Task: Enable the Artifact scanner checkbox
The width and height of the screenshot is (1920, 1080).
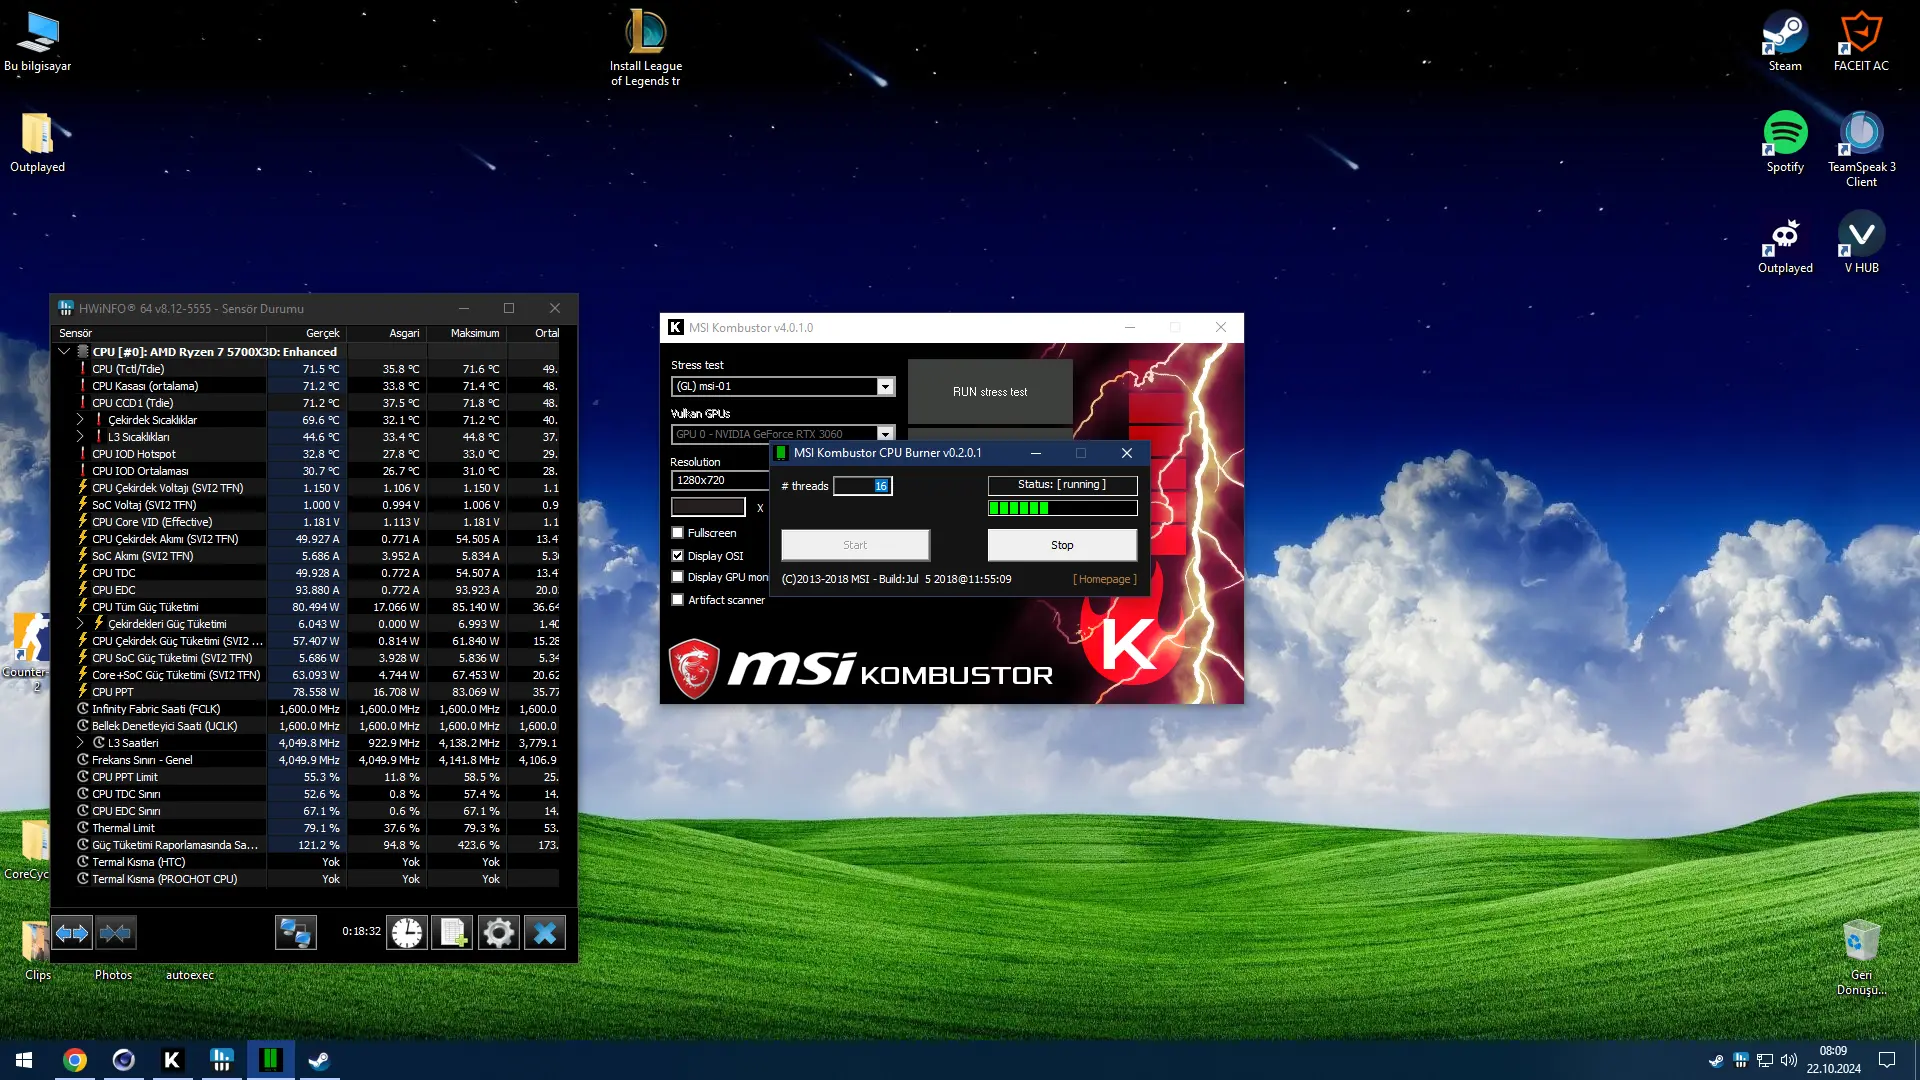Action: [677, 600]
